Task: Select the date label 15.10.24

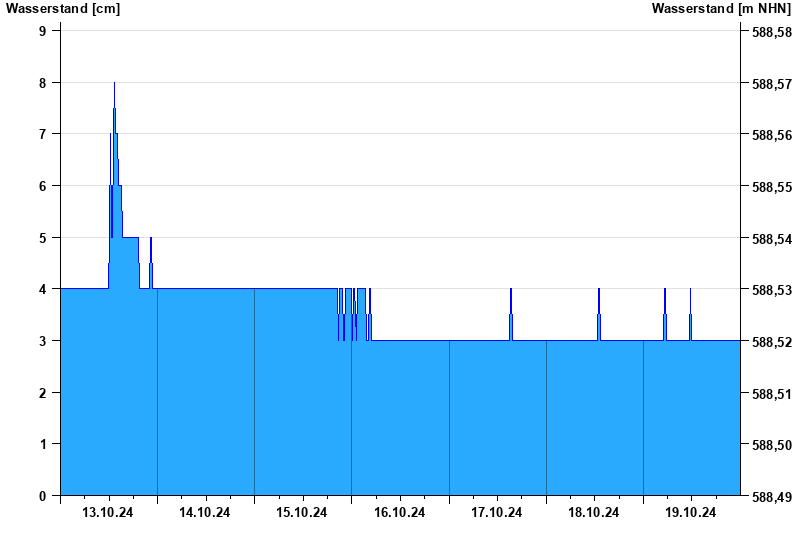Action: (302, 512)
